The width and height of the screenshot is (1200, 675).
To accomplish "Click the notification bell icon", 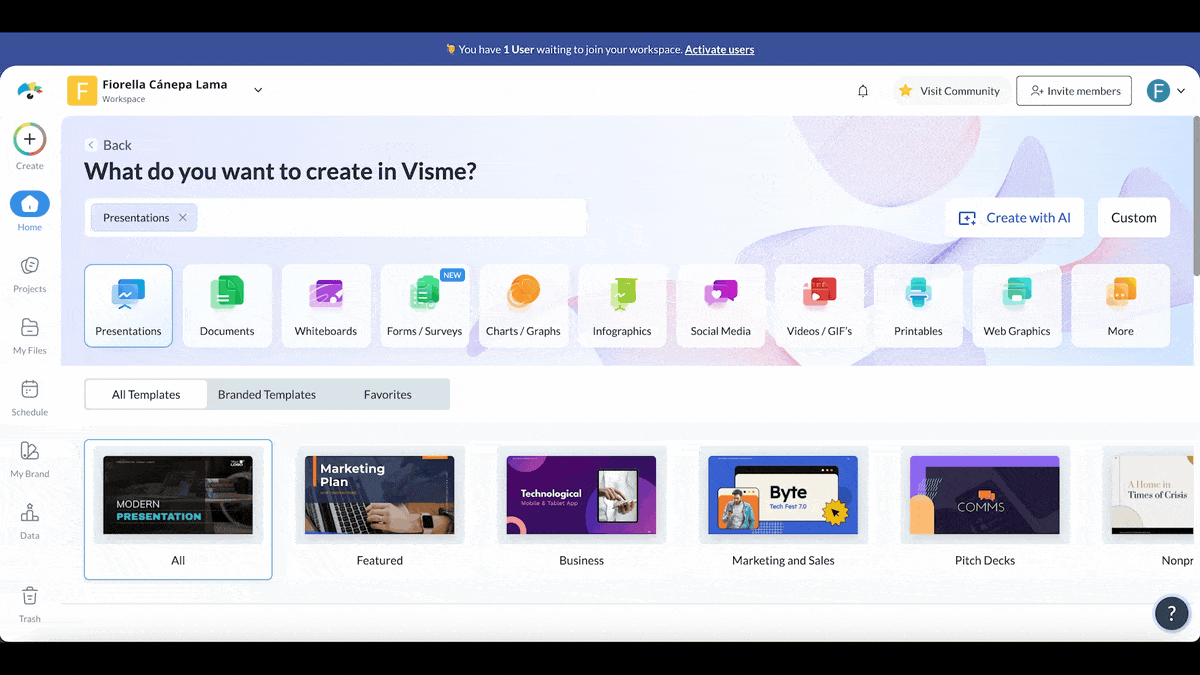I will pos(862,90).
